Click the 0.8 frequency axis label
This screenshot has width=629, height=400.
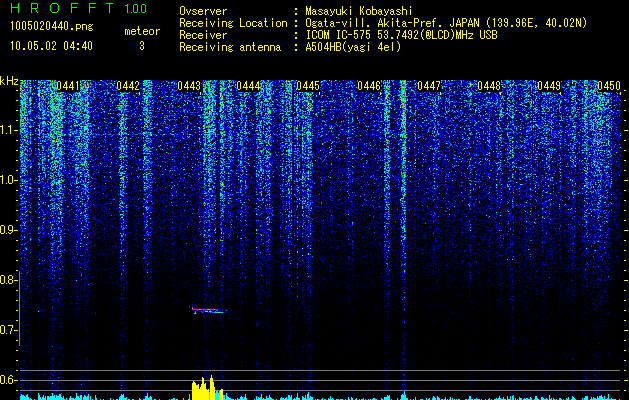pyautogui.click(x=8, y=280)
